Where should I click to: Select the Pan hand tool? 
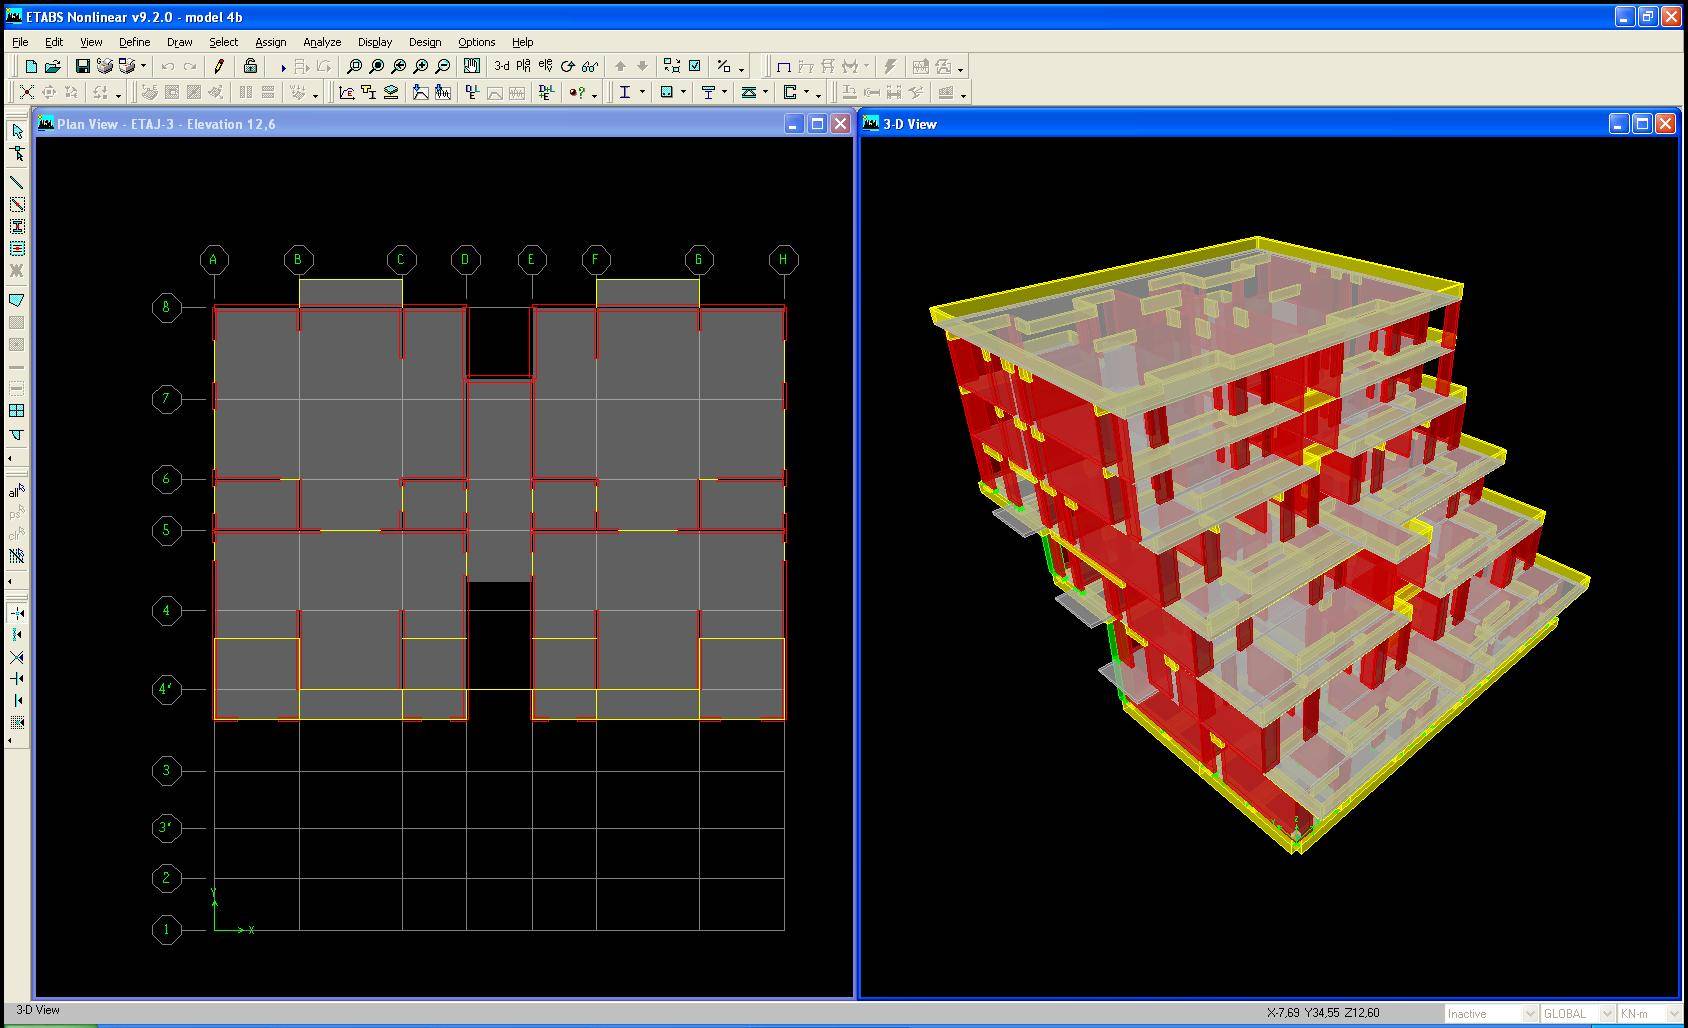click(471, 67)
